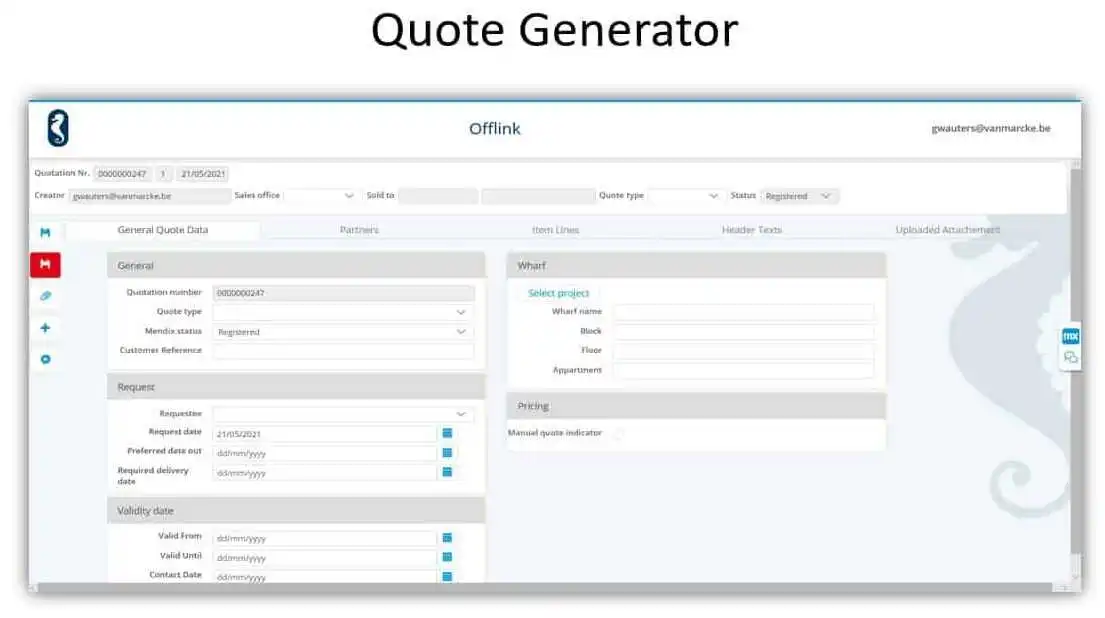Click the Block input field
The width and height of the screenshot is (1105, 618).
(x=743, y=331)
